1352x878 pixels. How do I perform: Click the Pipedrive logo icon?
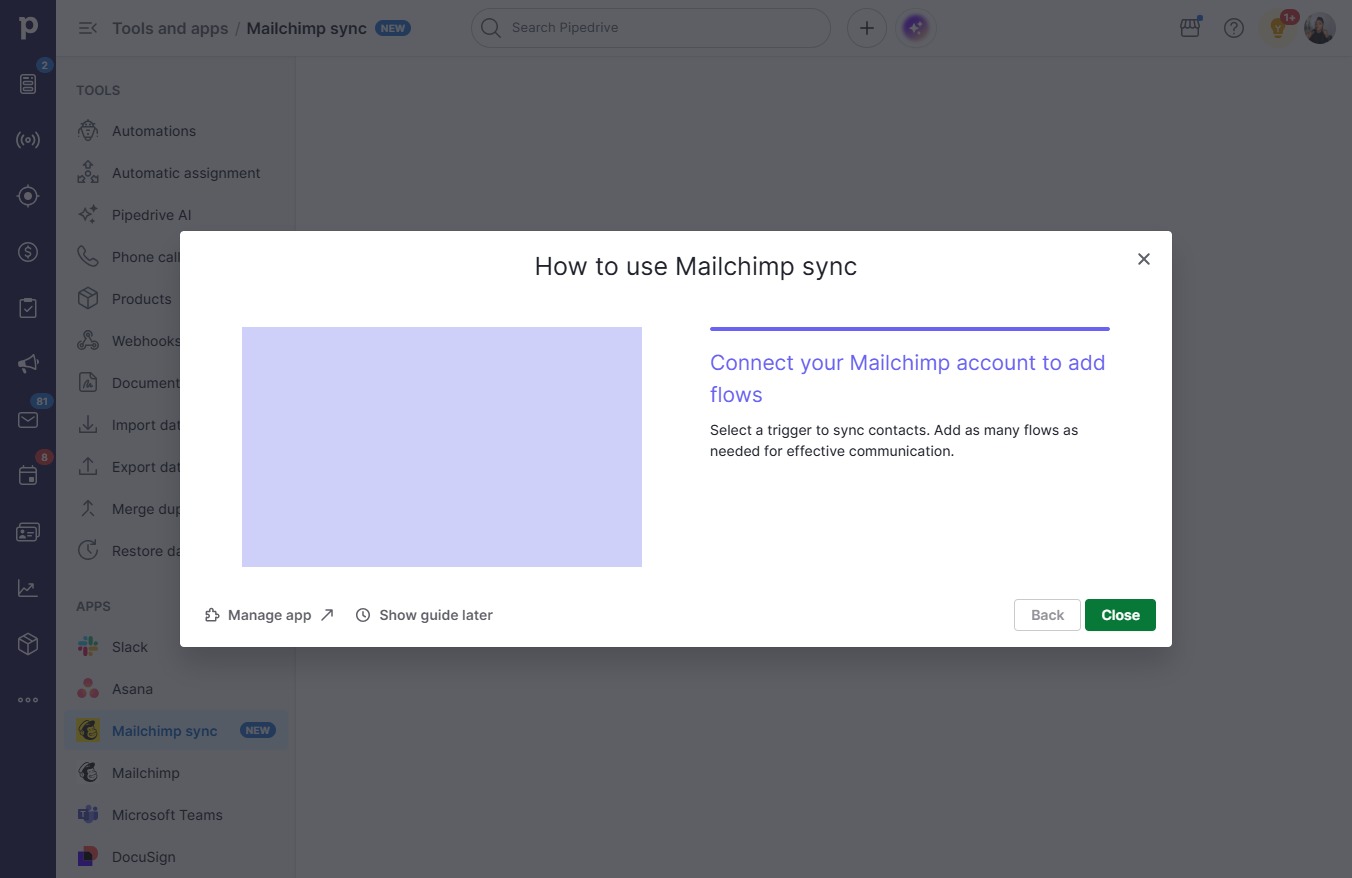[28, 27]
